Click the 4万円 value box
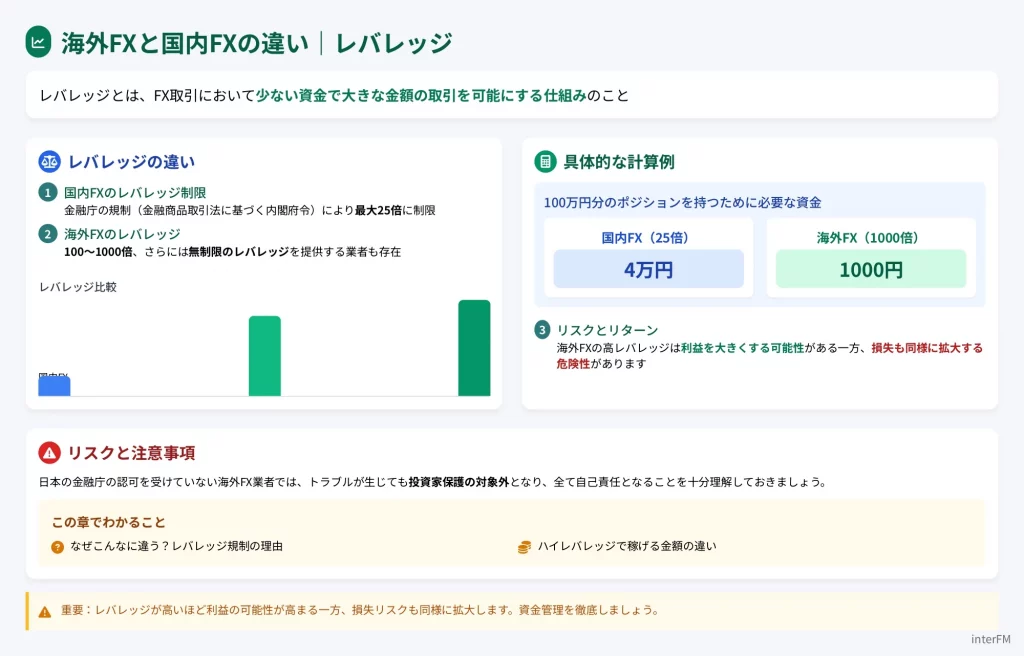This screenshot has height=656, width=1024. click(648, 269)
